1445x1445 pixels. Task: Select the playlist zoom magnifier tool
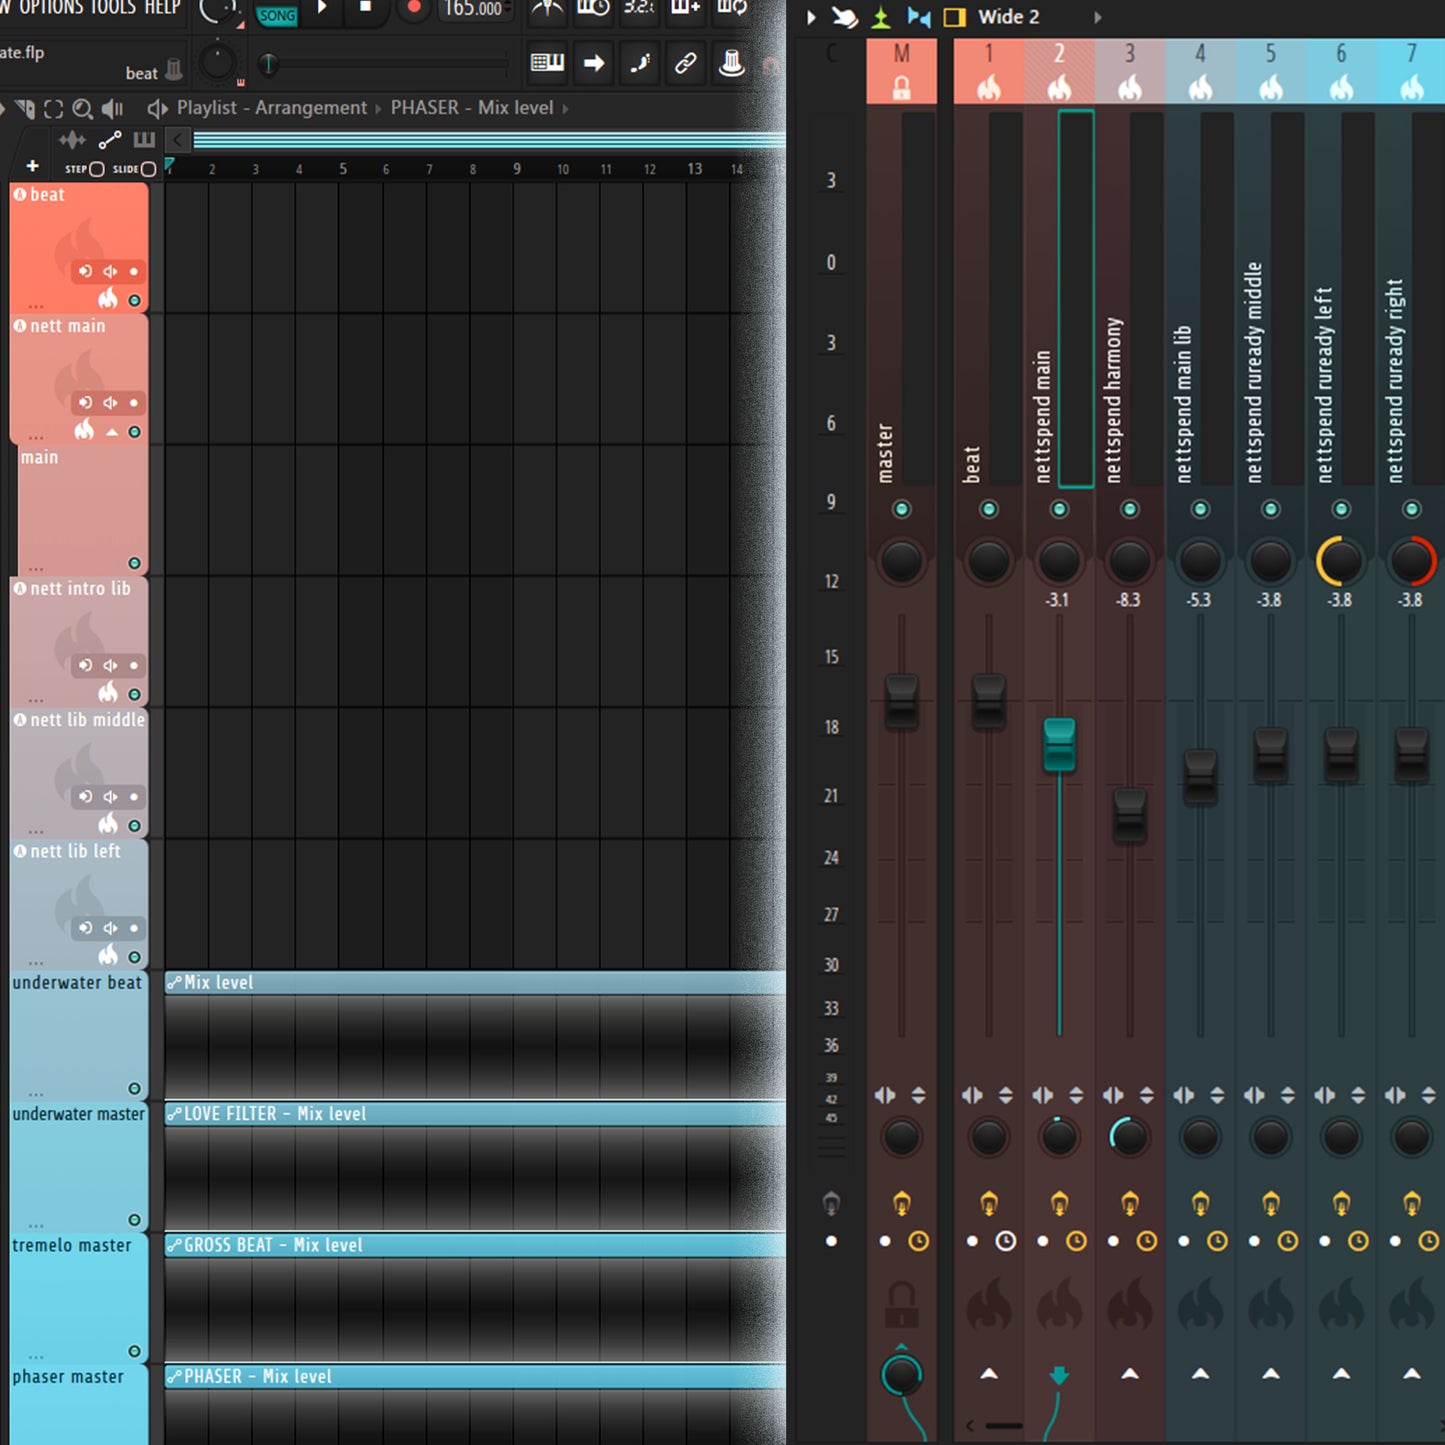(83, 108)
